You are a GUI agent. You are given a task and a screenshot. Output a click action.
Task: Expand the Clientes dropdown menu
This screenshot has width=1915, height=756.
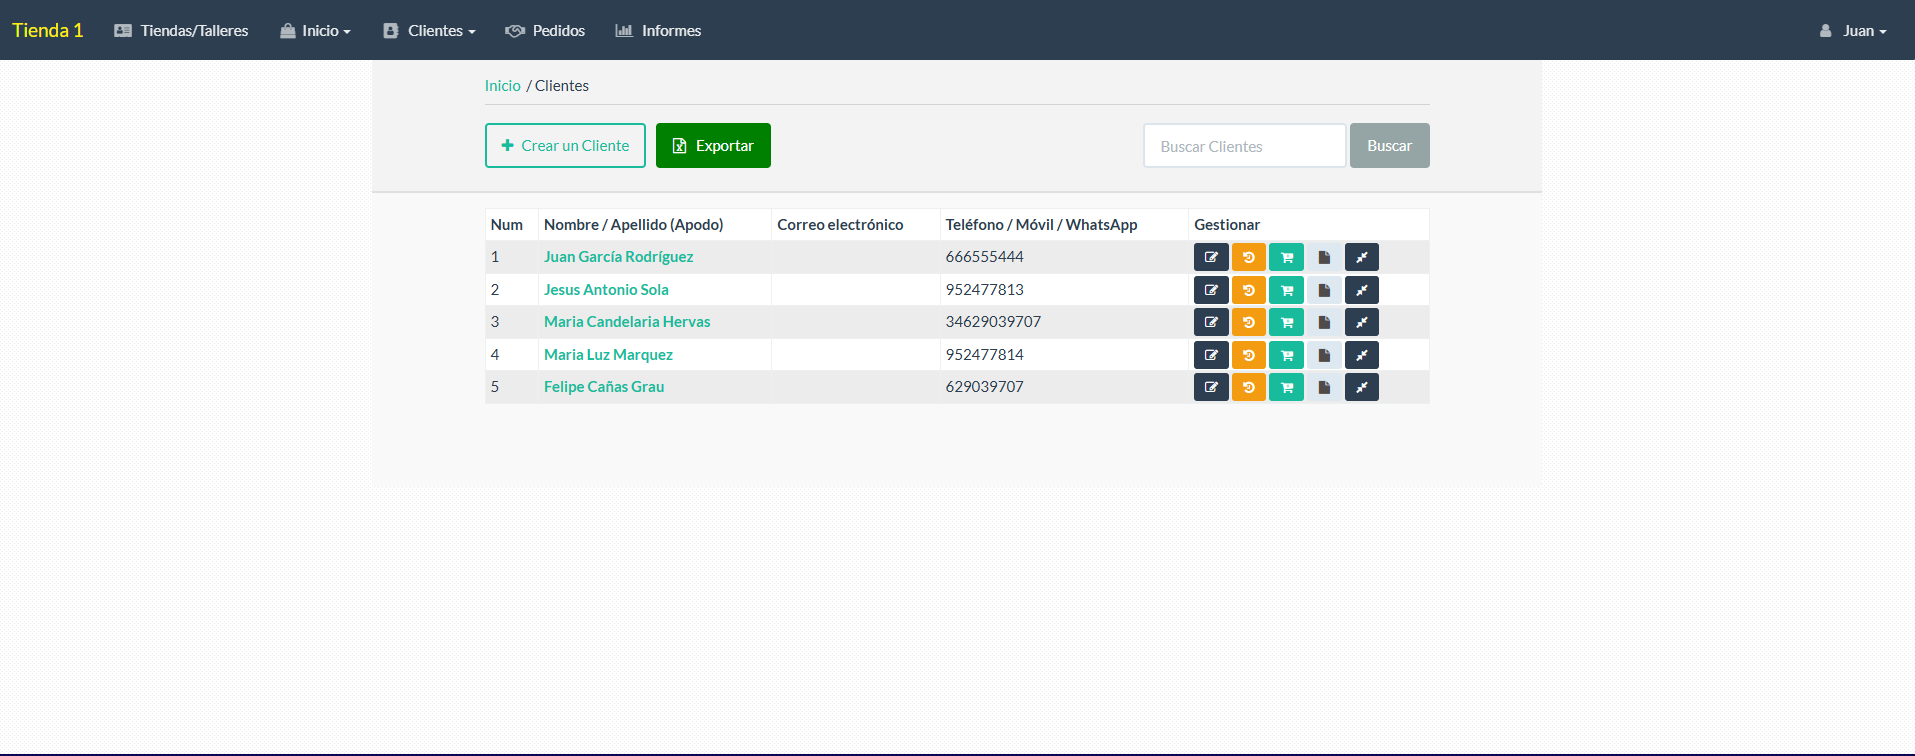[429, 31]
